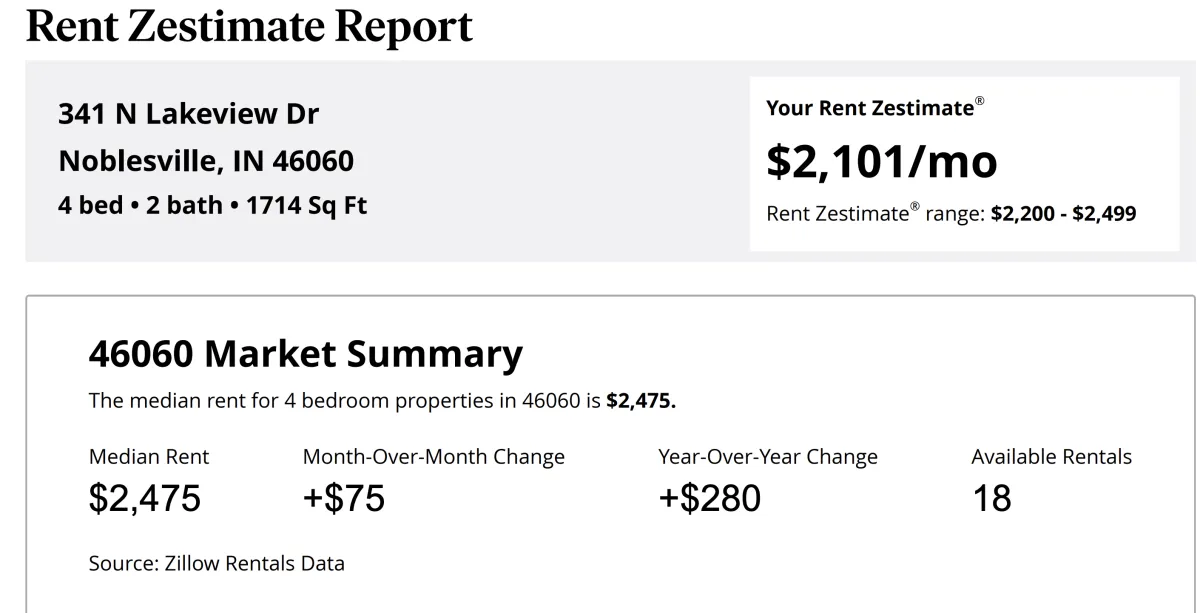
Task: Click the $2,200 - $2,499 range figures
Action: click(x=1063, y=214)
